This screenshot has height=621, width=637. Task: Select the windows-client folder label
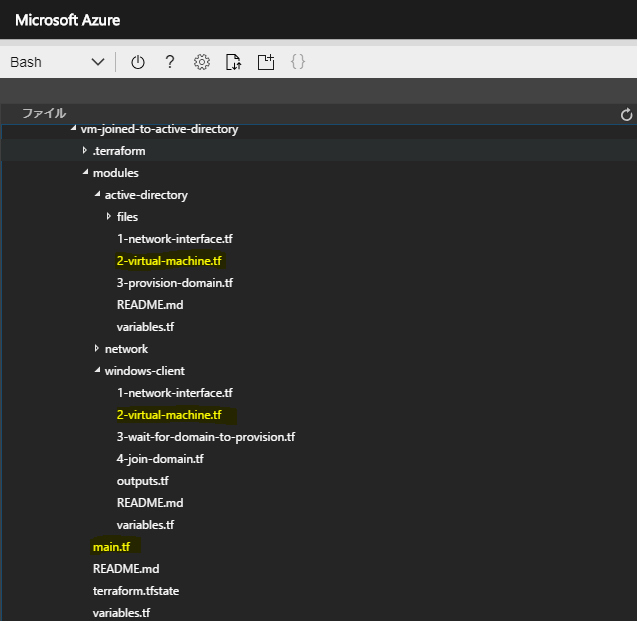point(145,371)
